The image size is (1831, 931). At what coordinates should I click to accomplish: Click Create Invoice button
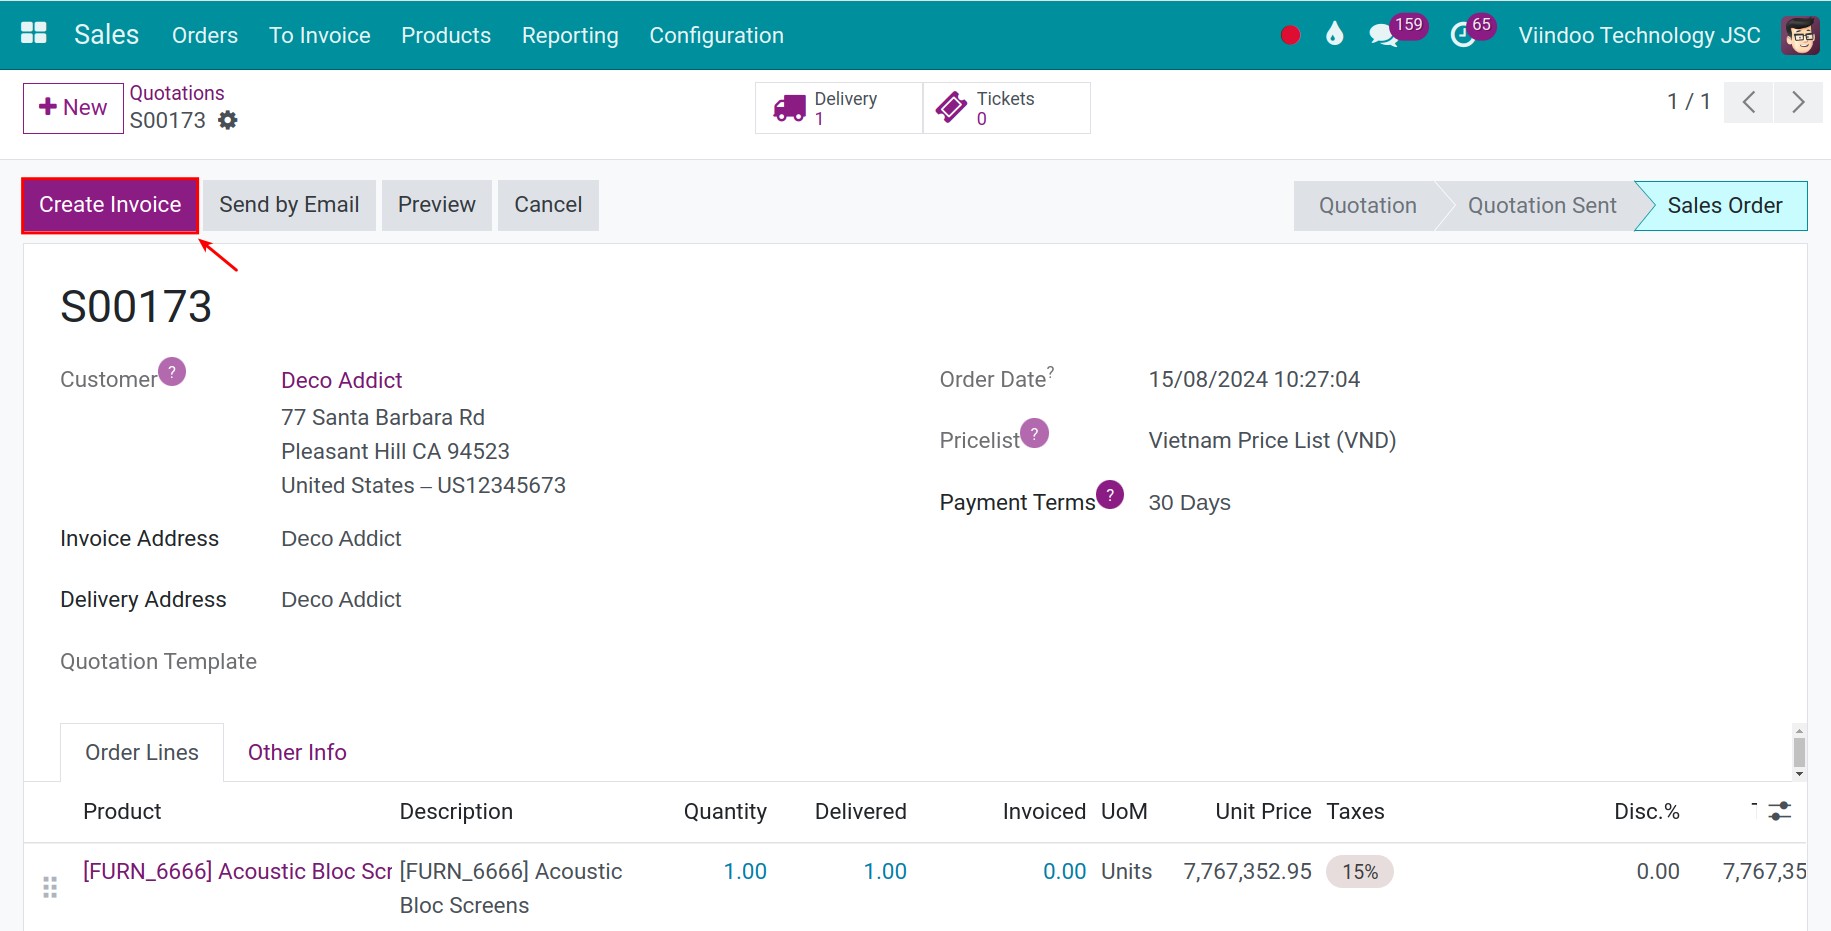(x=110, y=205)
